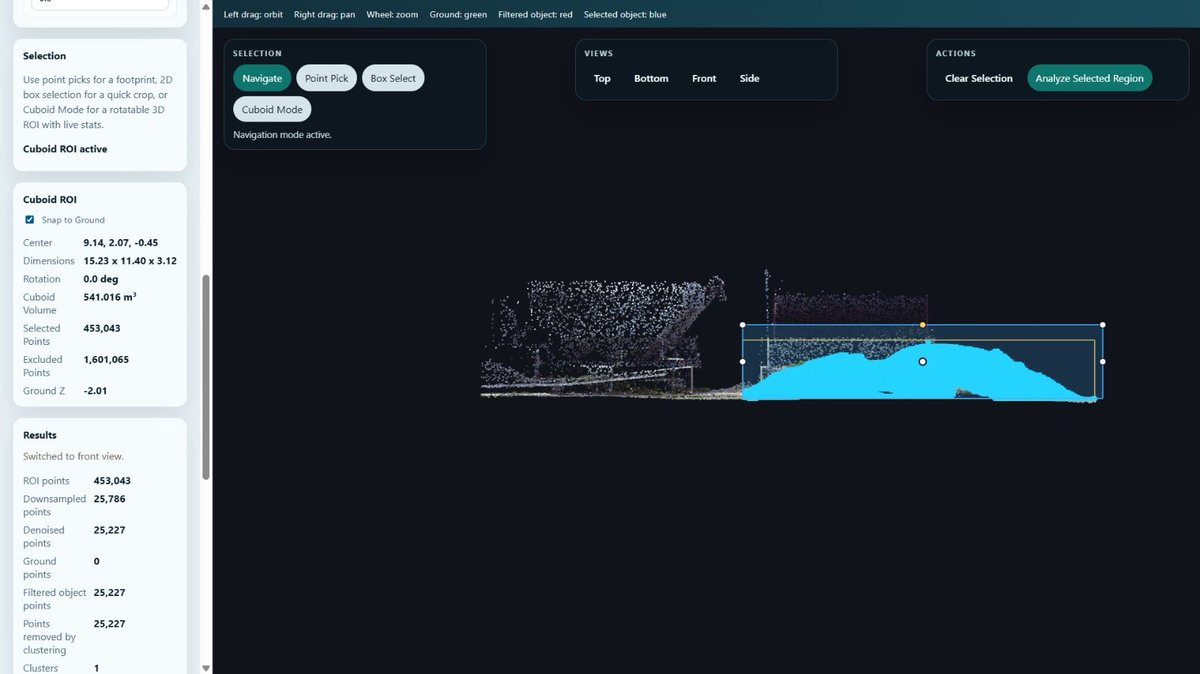Click Analyze Selected Region
The height and width of the screenshot is (674, 1200).
[x=1089, y=78]
